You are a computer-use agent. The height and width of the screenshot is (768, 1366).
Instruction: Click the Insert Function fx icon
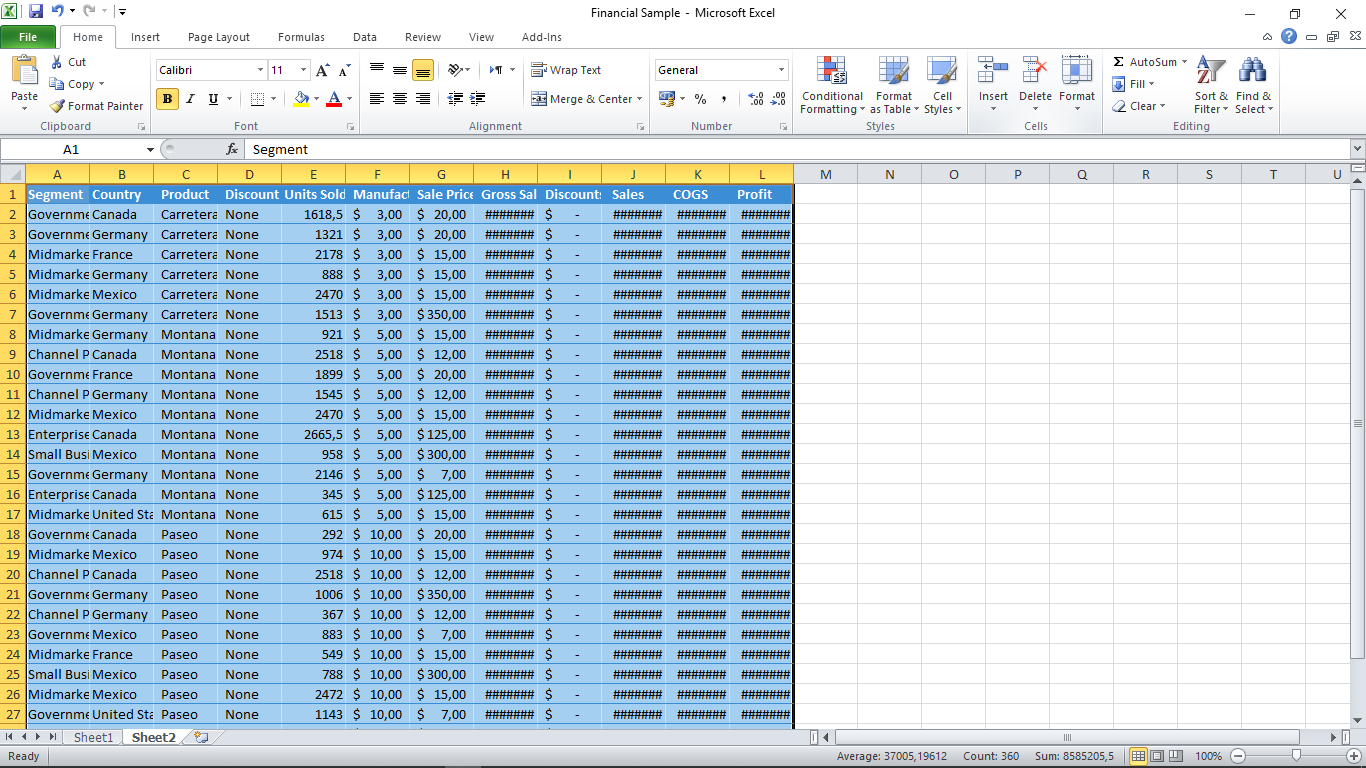tap(232, 149)
